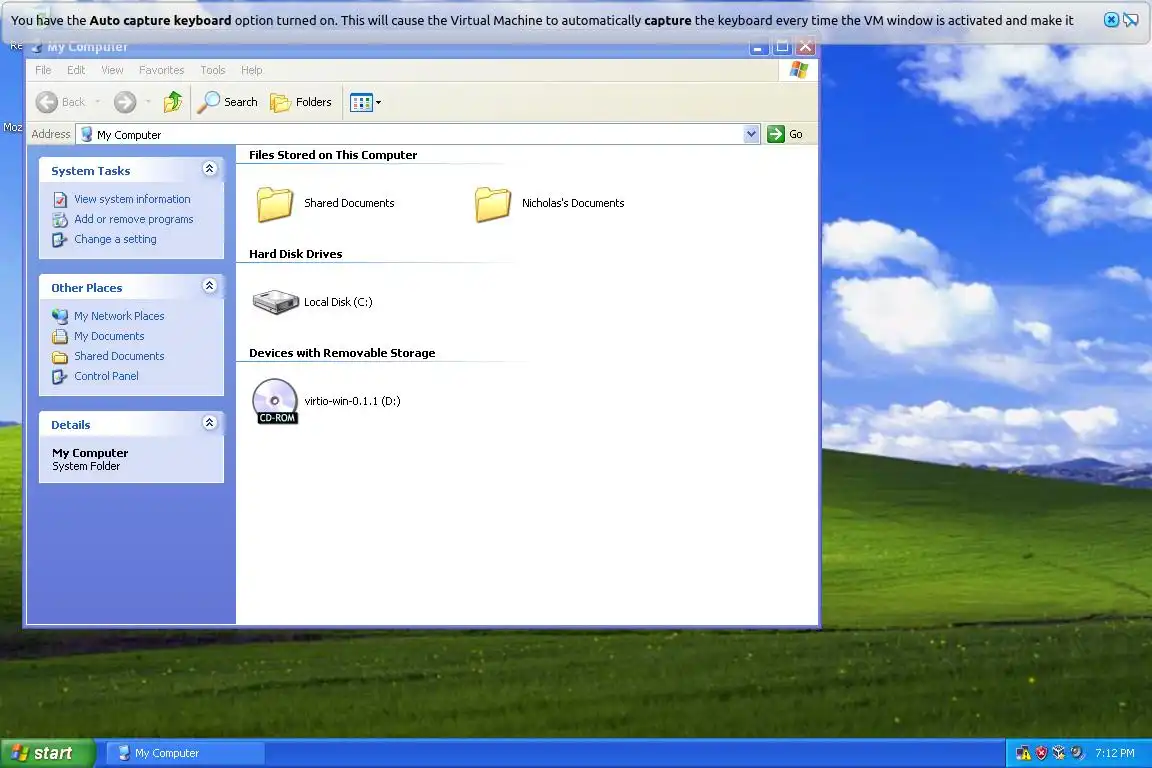The width and height of the screenshot is (1152, 768).
Task: Collapse the System Tasks panel
Action: point(209,169)
